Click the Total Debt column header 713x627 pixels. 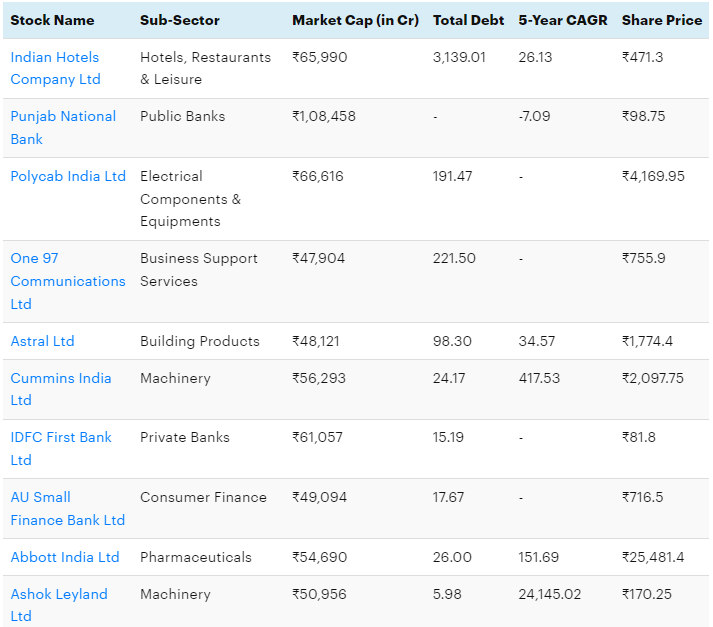[468, 20]
